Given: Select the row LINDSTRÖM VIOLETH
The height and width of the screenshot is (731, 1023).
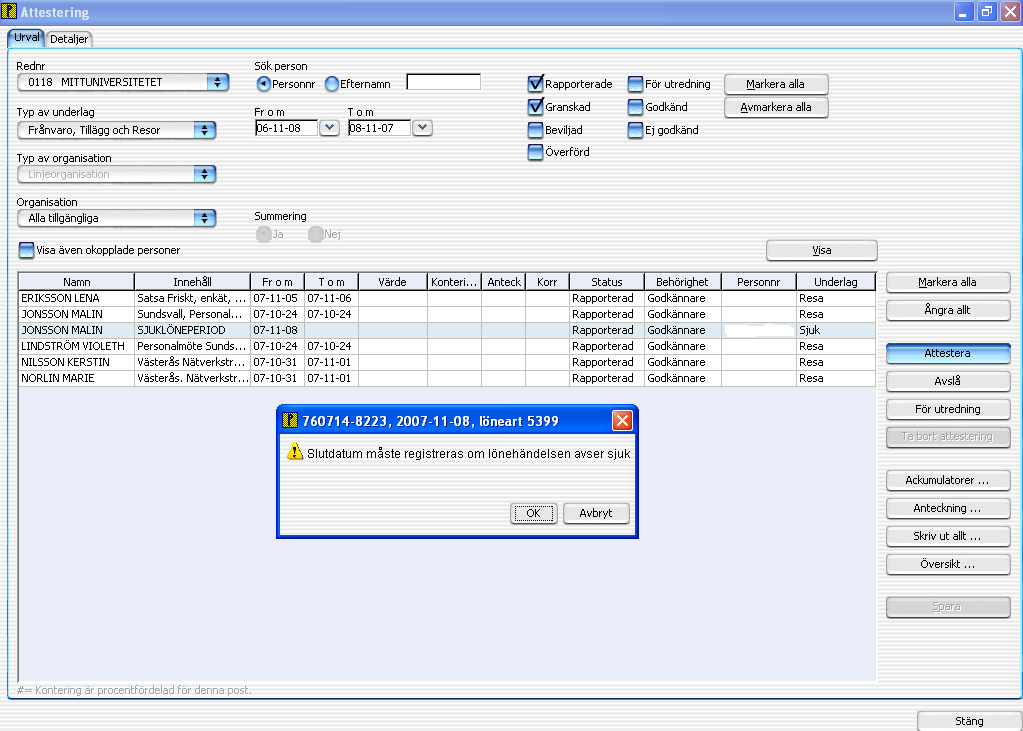Looking at the screenshot, I should 447,346.
